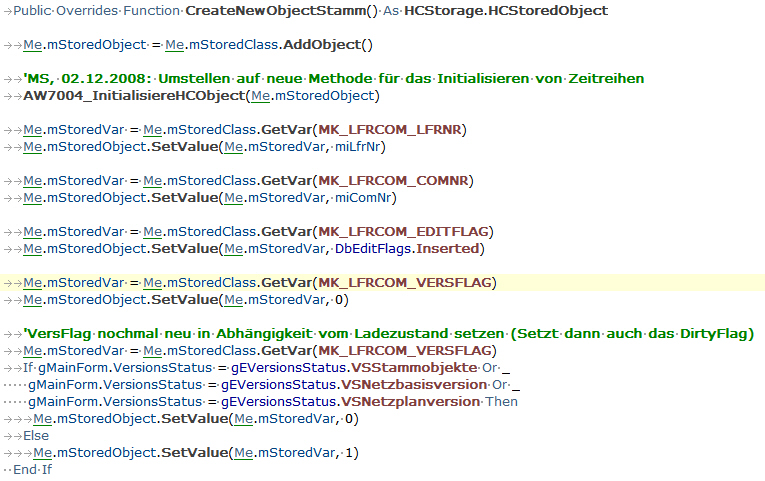
Task: Place cursor on AddObject() call
Action: pos(328,45)
